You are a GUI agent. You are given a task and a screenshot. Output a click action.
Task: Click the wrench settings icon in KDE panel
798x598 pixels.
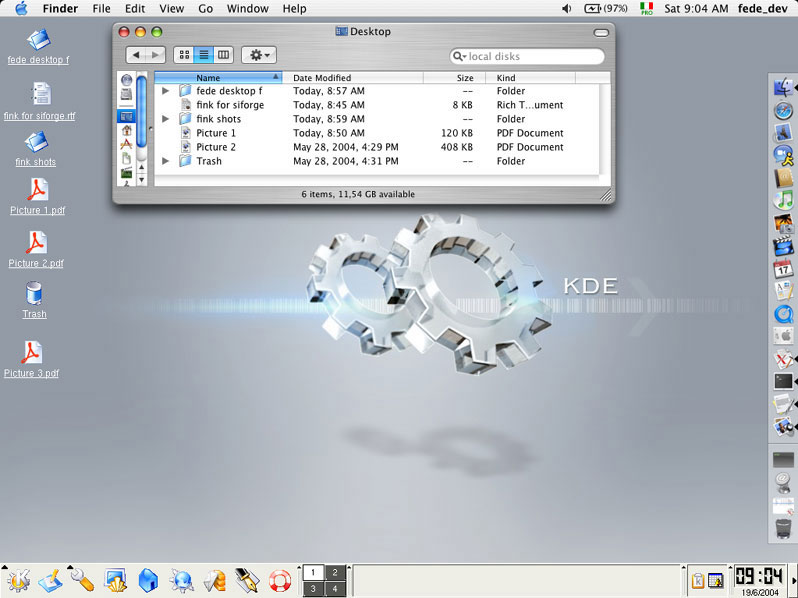click(82, 581)
